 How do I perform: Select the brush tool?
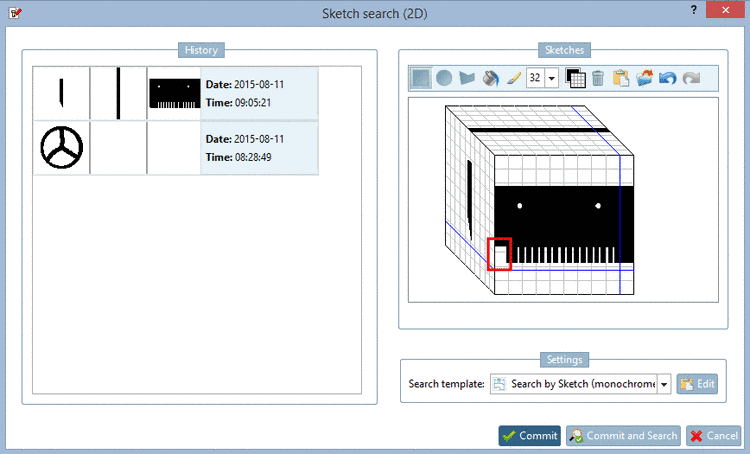tap(514, 78)
